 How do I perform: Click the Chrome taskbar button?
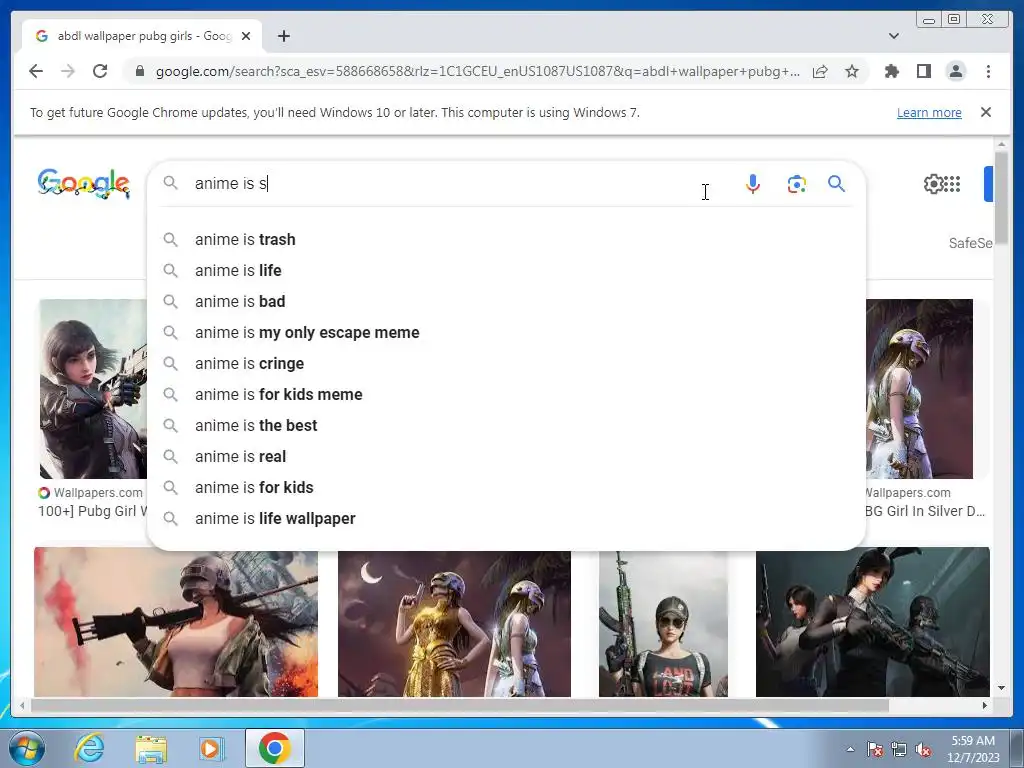point(275,748)
